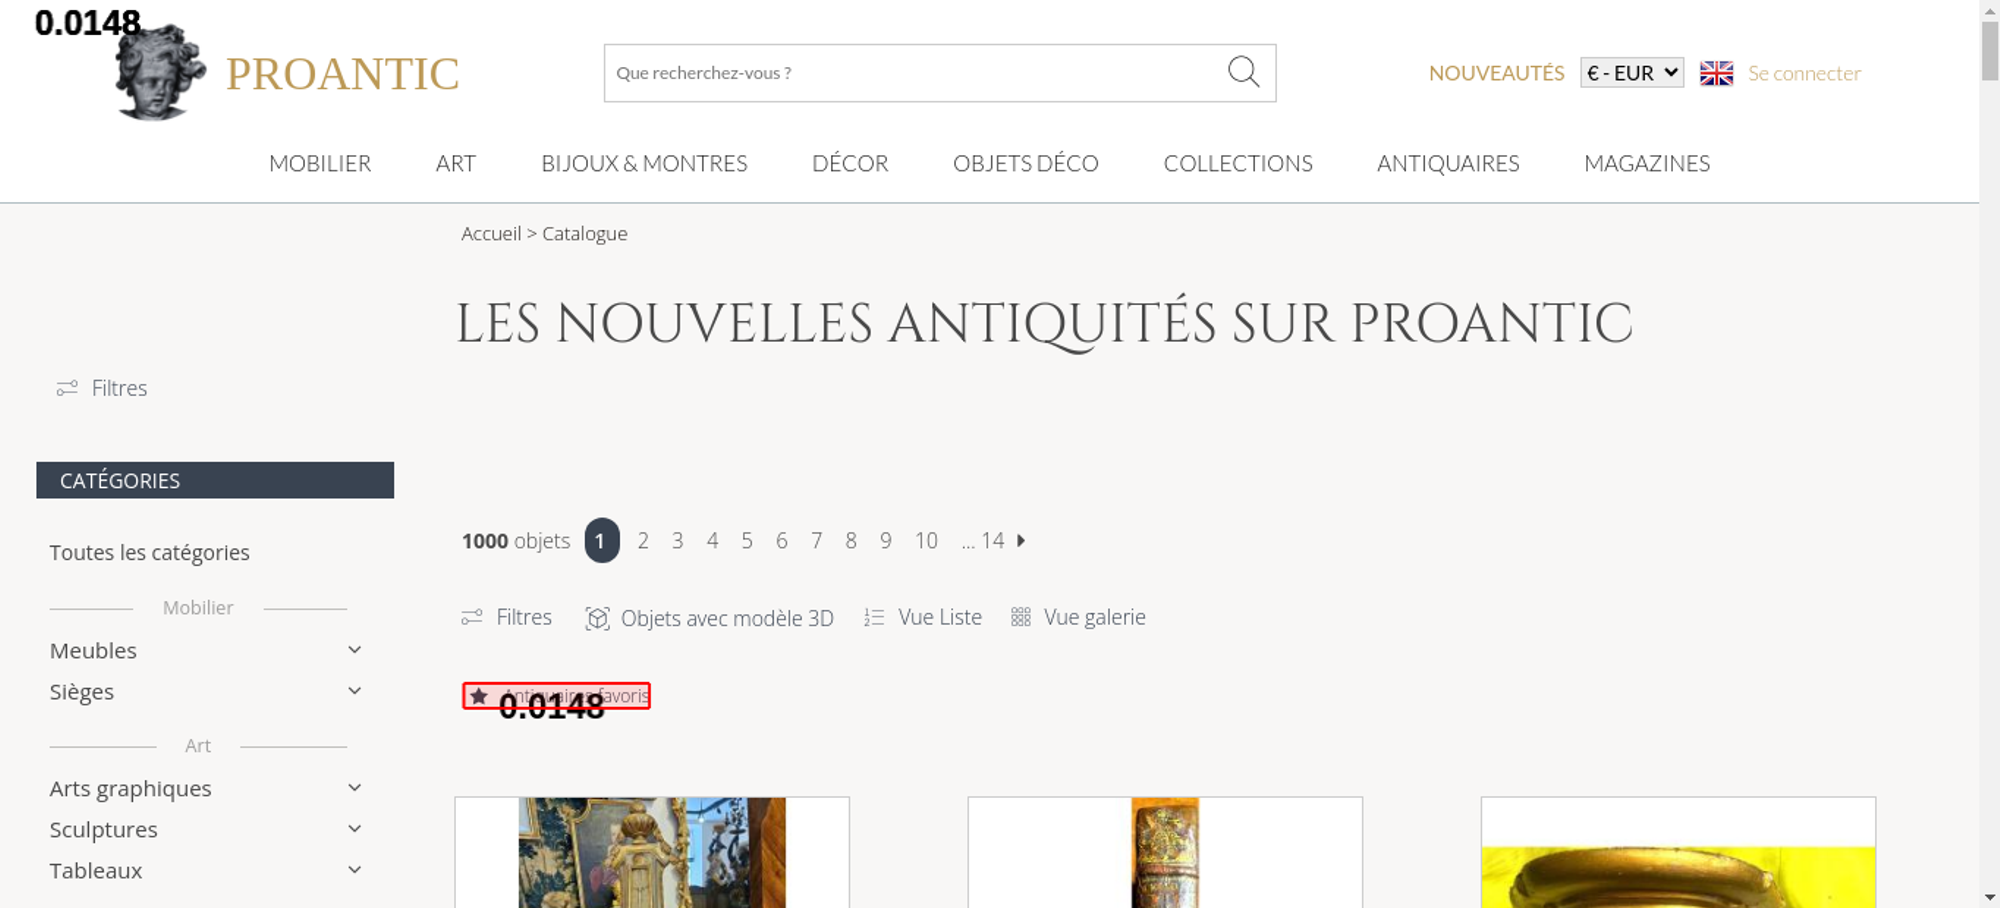Open filters using the sidebar Filtres icon
Viewport: 2000px width, 908px height.
(67, 388)
